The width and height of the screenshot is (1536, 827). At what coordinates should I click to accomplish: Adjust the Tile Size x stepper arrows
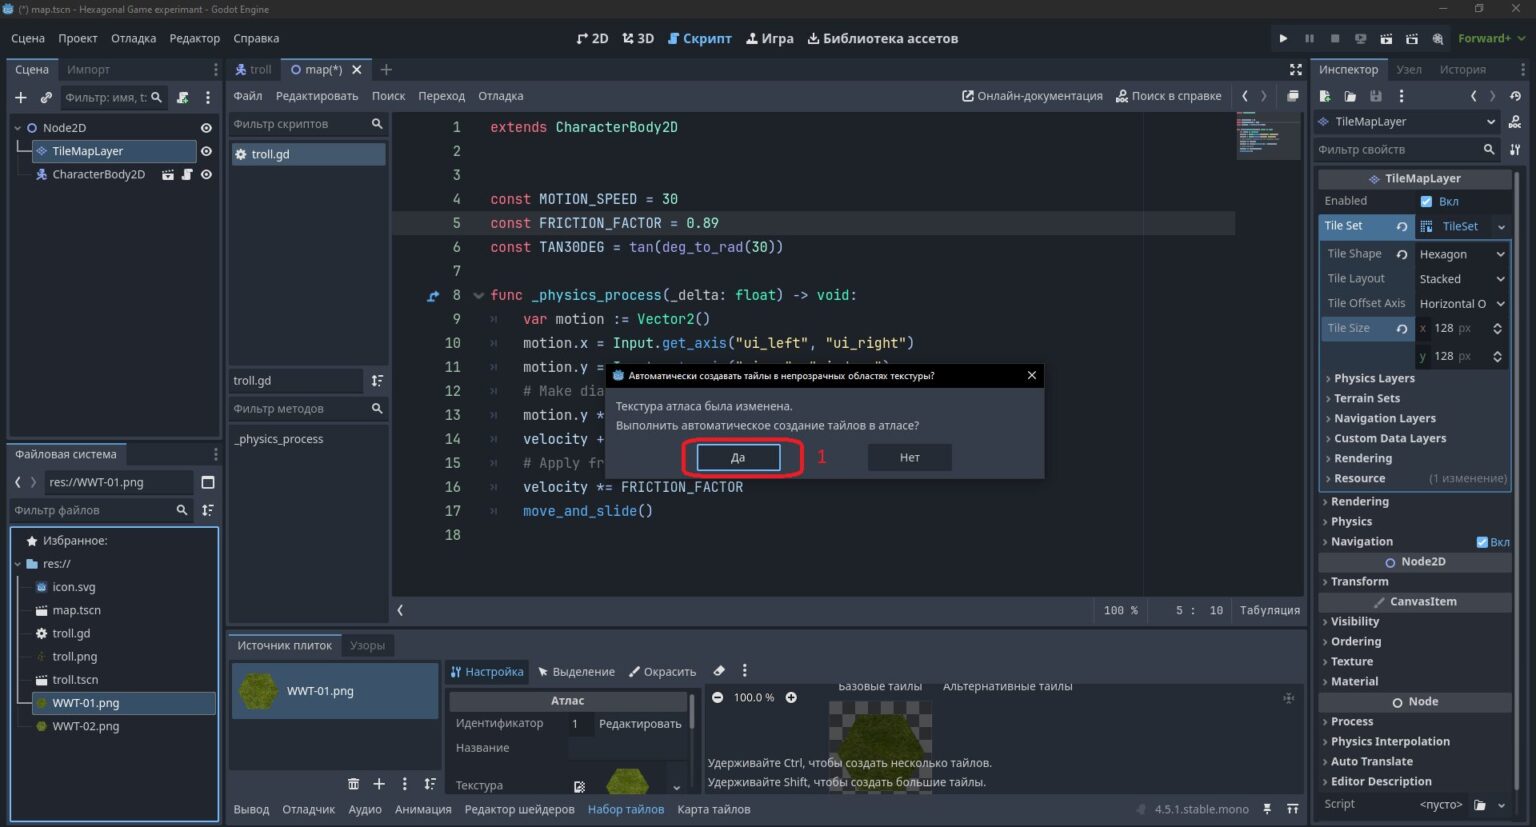[x=1497, y=328]
